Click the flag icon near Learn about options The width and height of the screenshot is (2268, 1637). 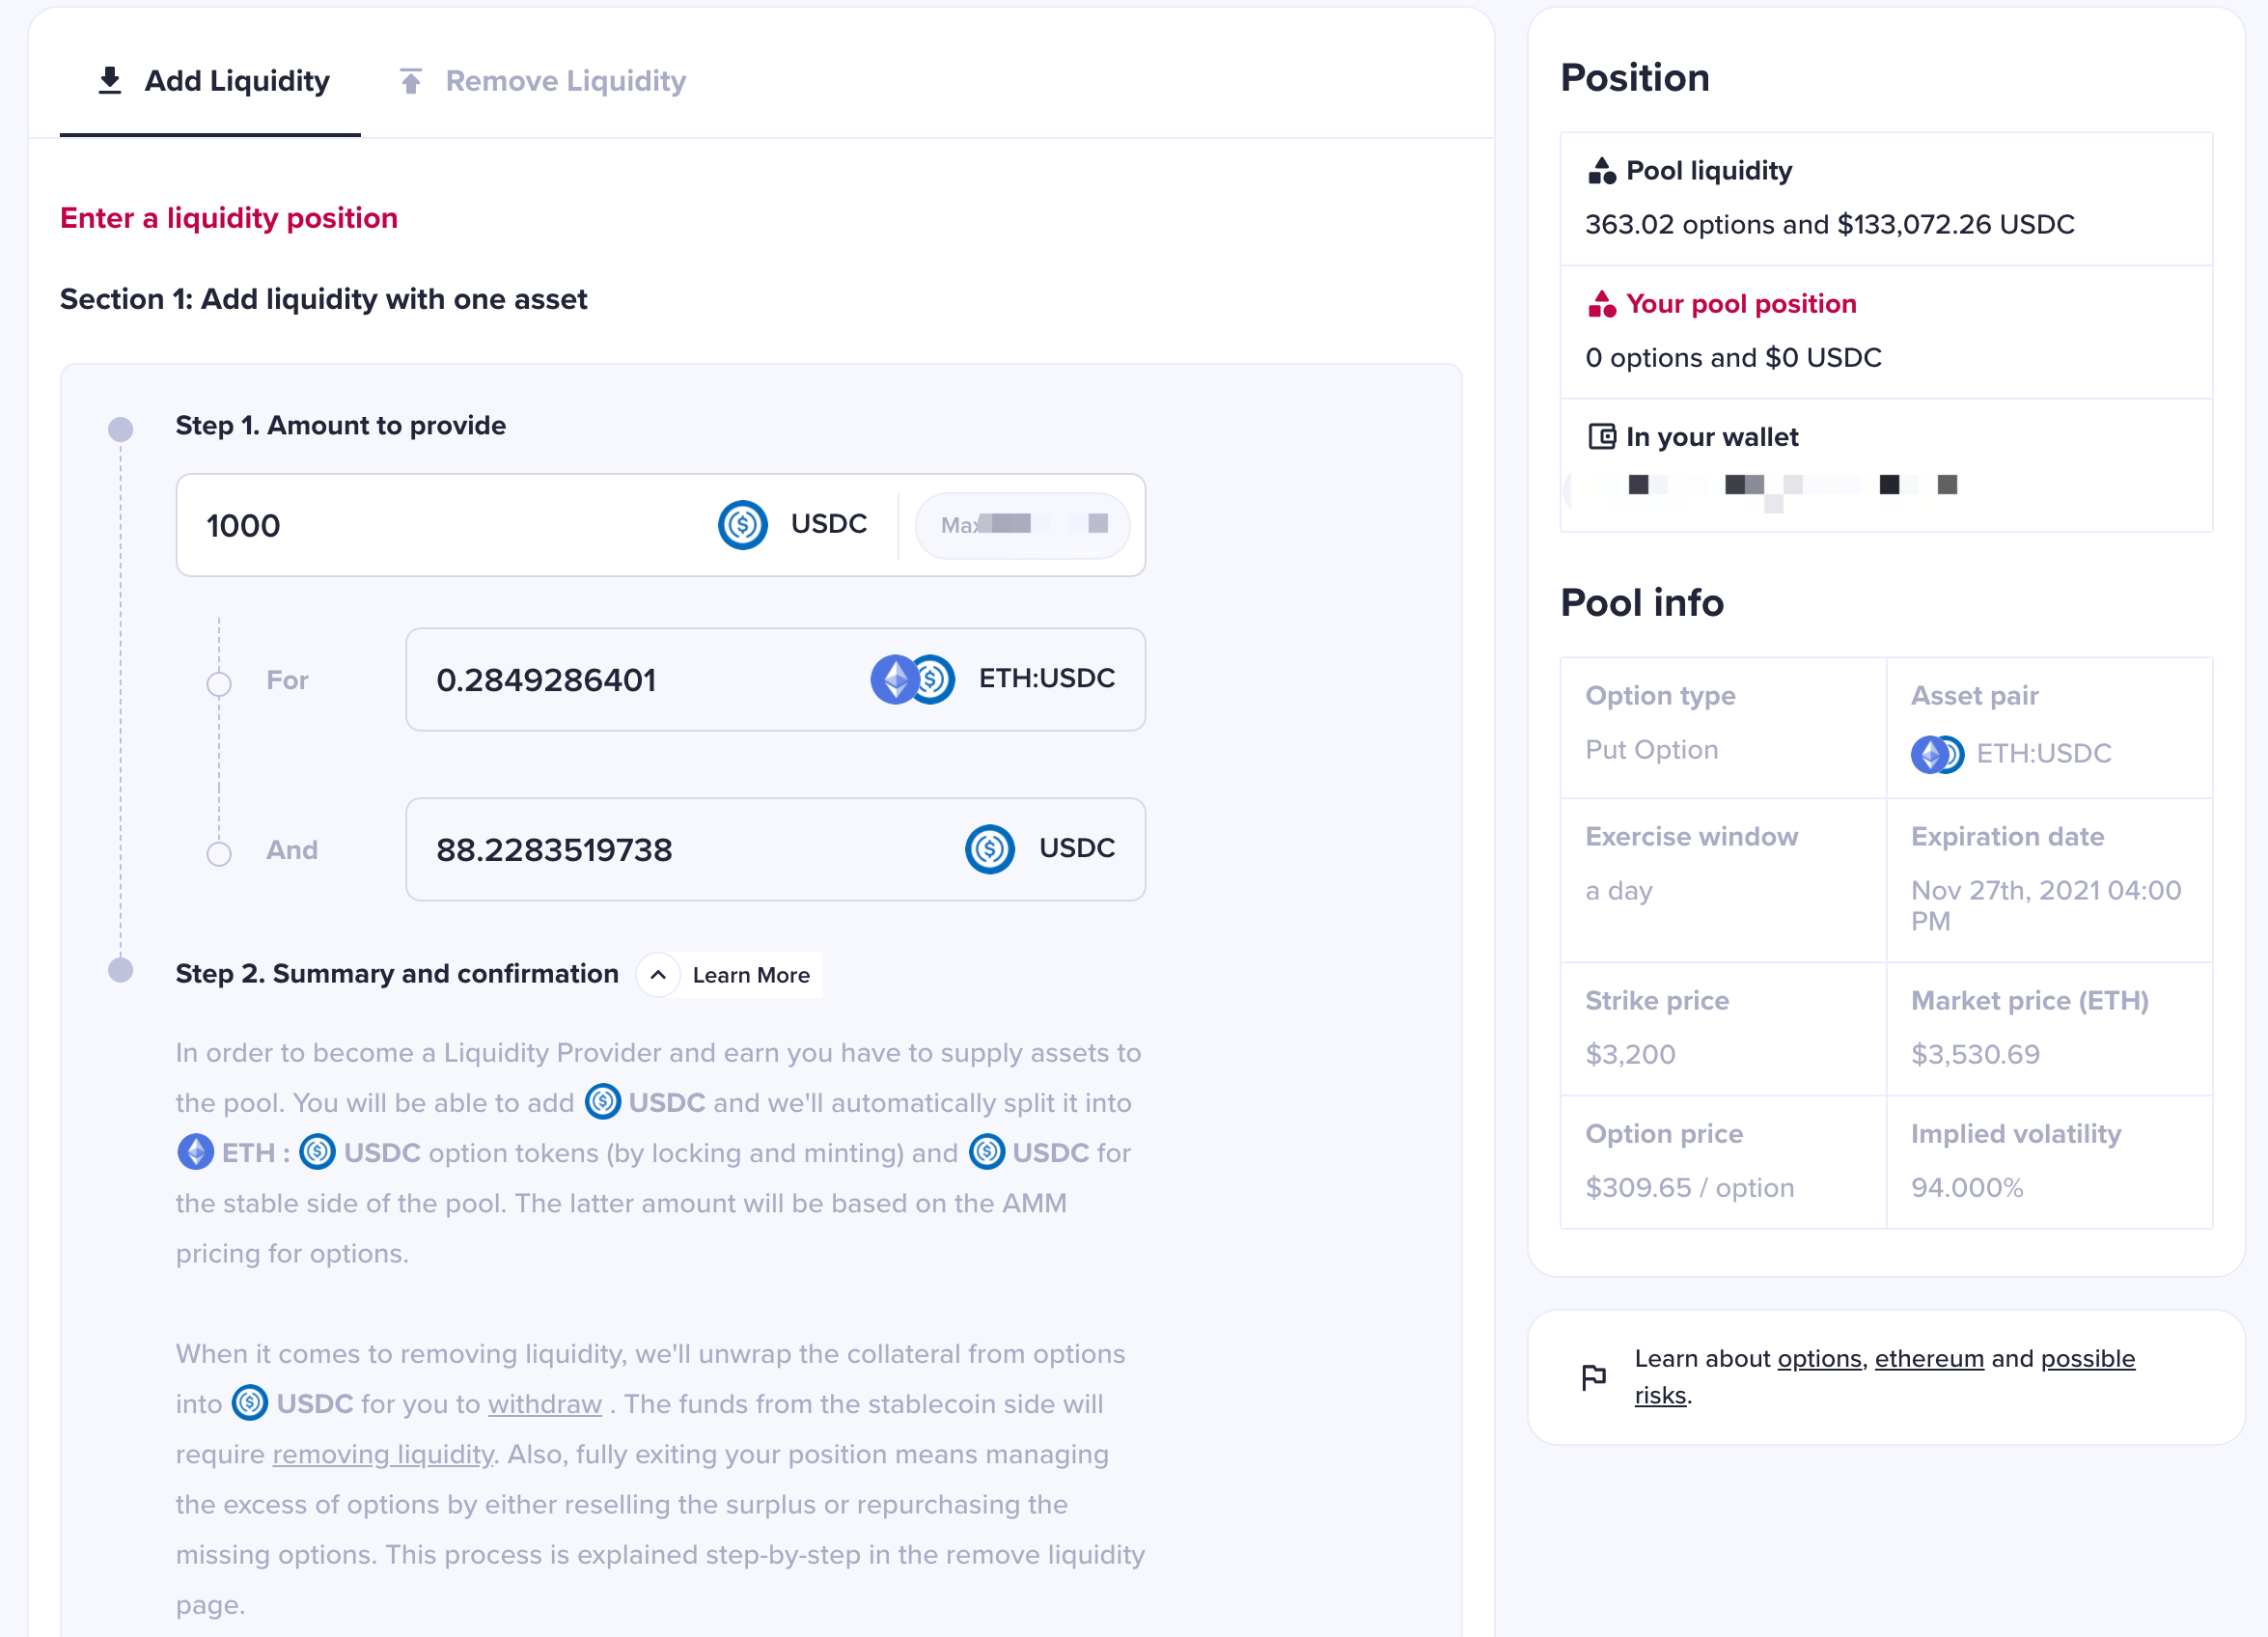pyautogui.click(x=1594, y=1377)
